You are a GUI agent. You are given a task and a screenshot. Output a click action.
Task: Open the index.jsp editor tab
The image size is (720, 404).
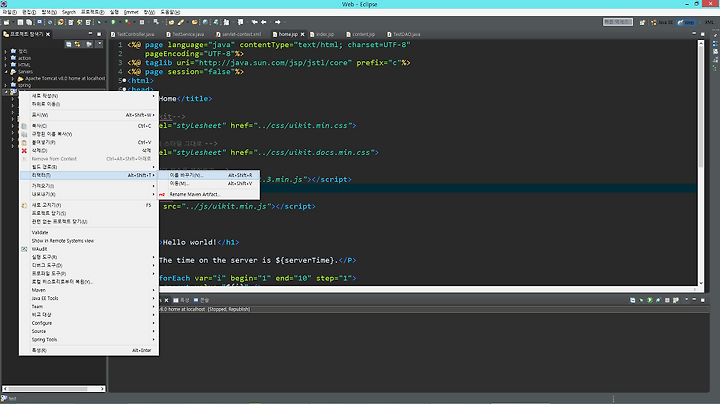pyautogui.click(x=322, y=34)
